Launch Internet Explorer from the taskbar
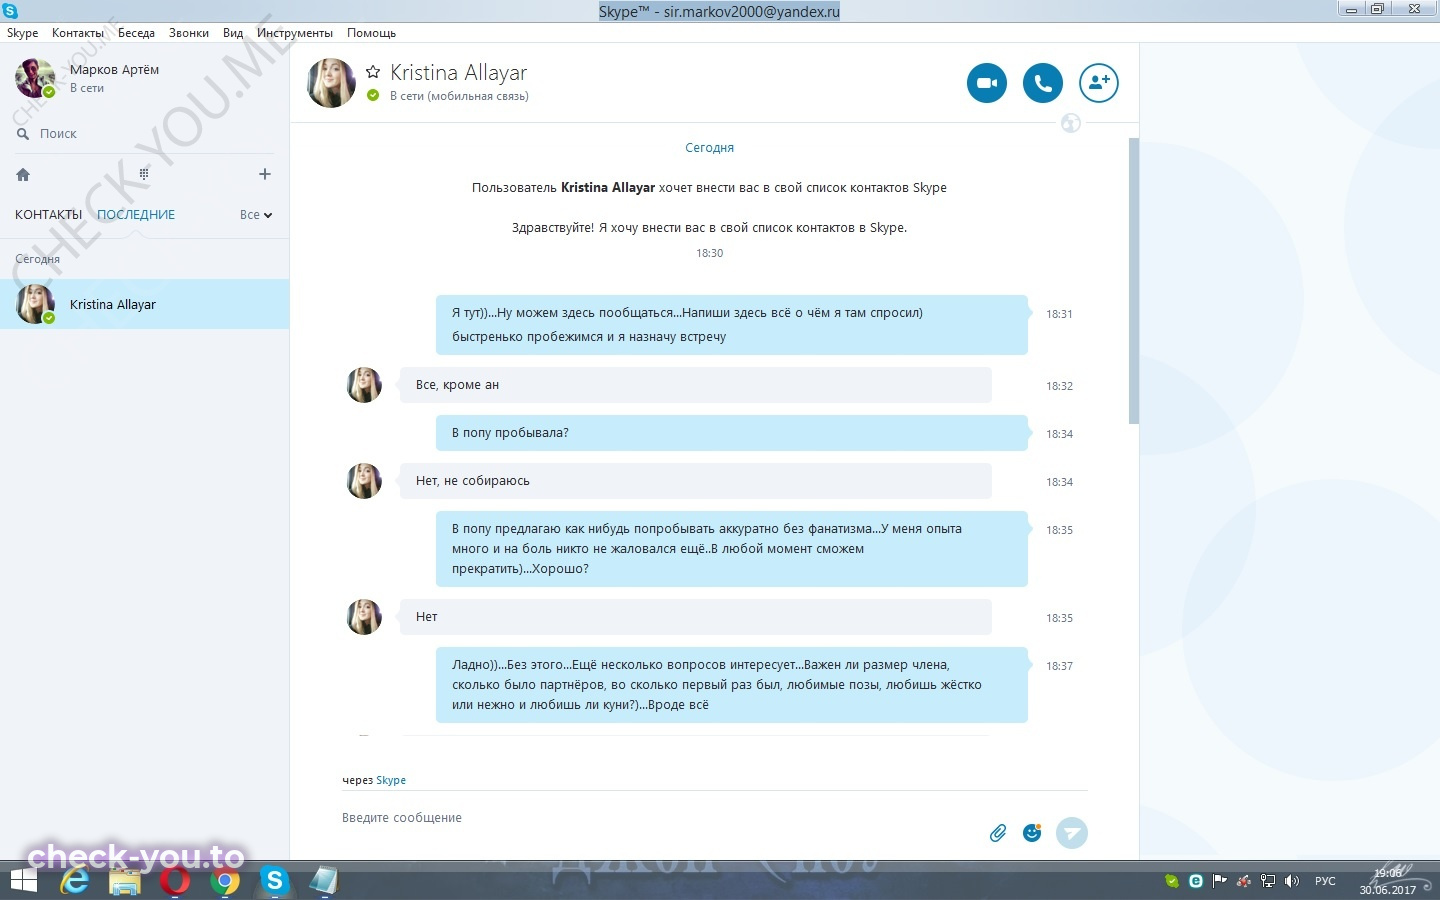 (75, 881)
